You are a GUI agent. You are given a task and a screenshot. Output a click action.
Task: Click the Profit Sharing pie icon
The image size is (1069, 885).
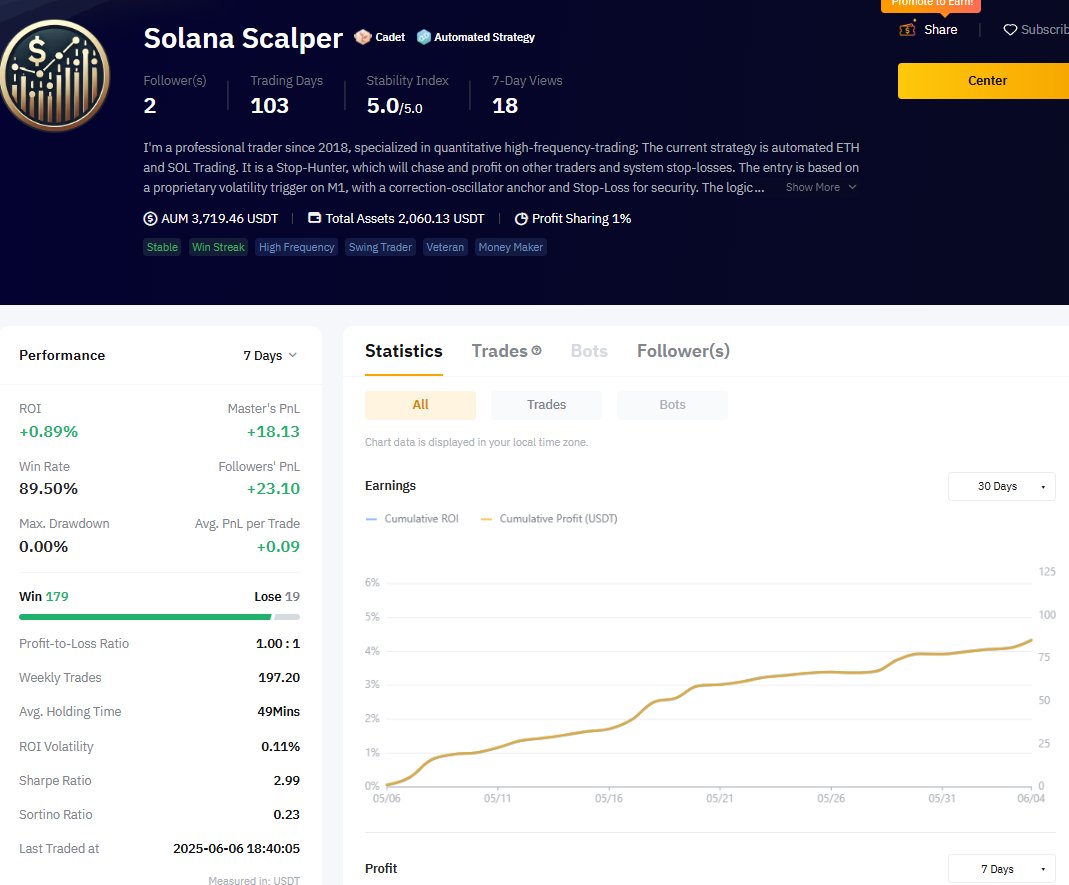[521, 219]
